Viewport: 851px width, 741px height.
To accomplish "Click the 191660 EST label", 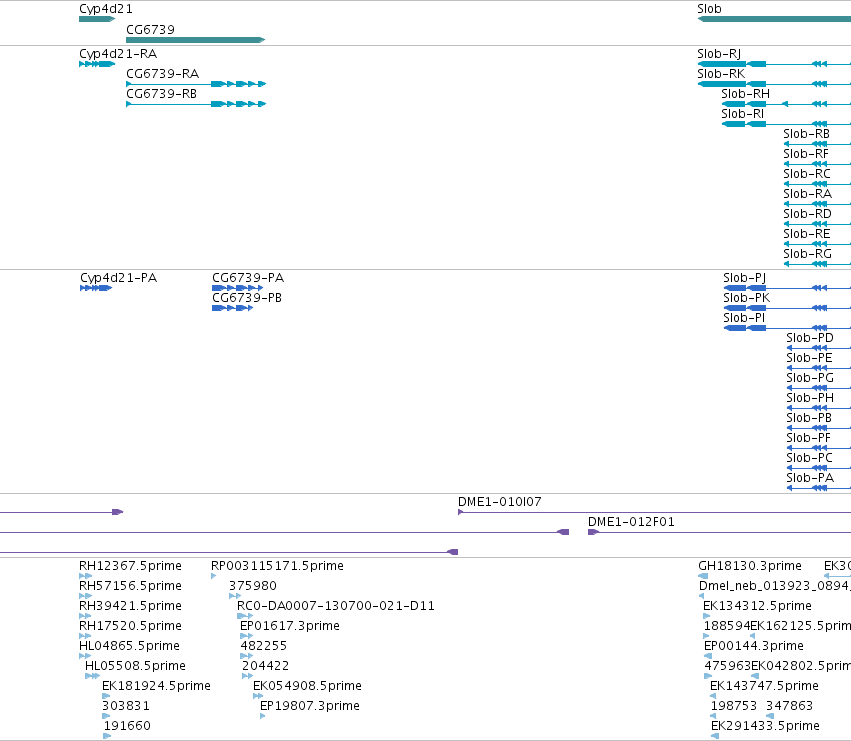I will click(x=127, y=726).
